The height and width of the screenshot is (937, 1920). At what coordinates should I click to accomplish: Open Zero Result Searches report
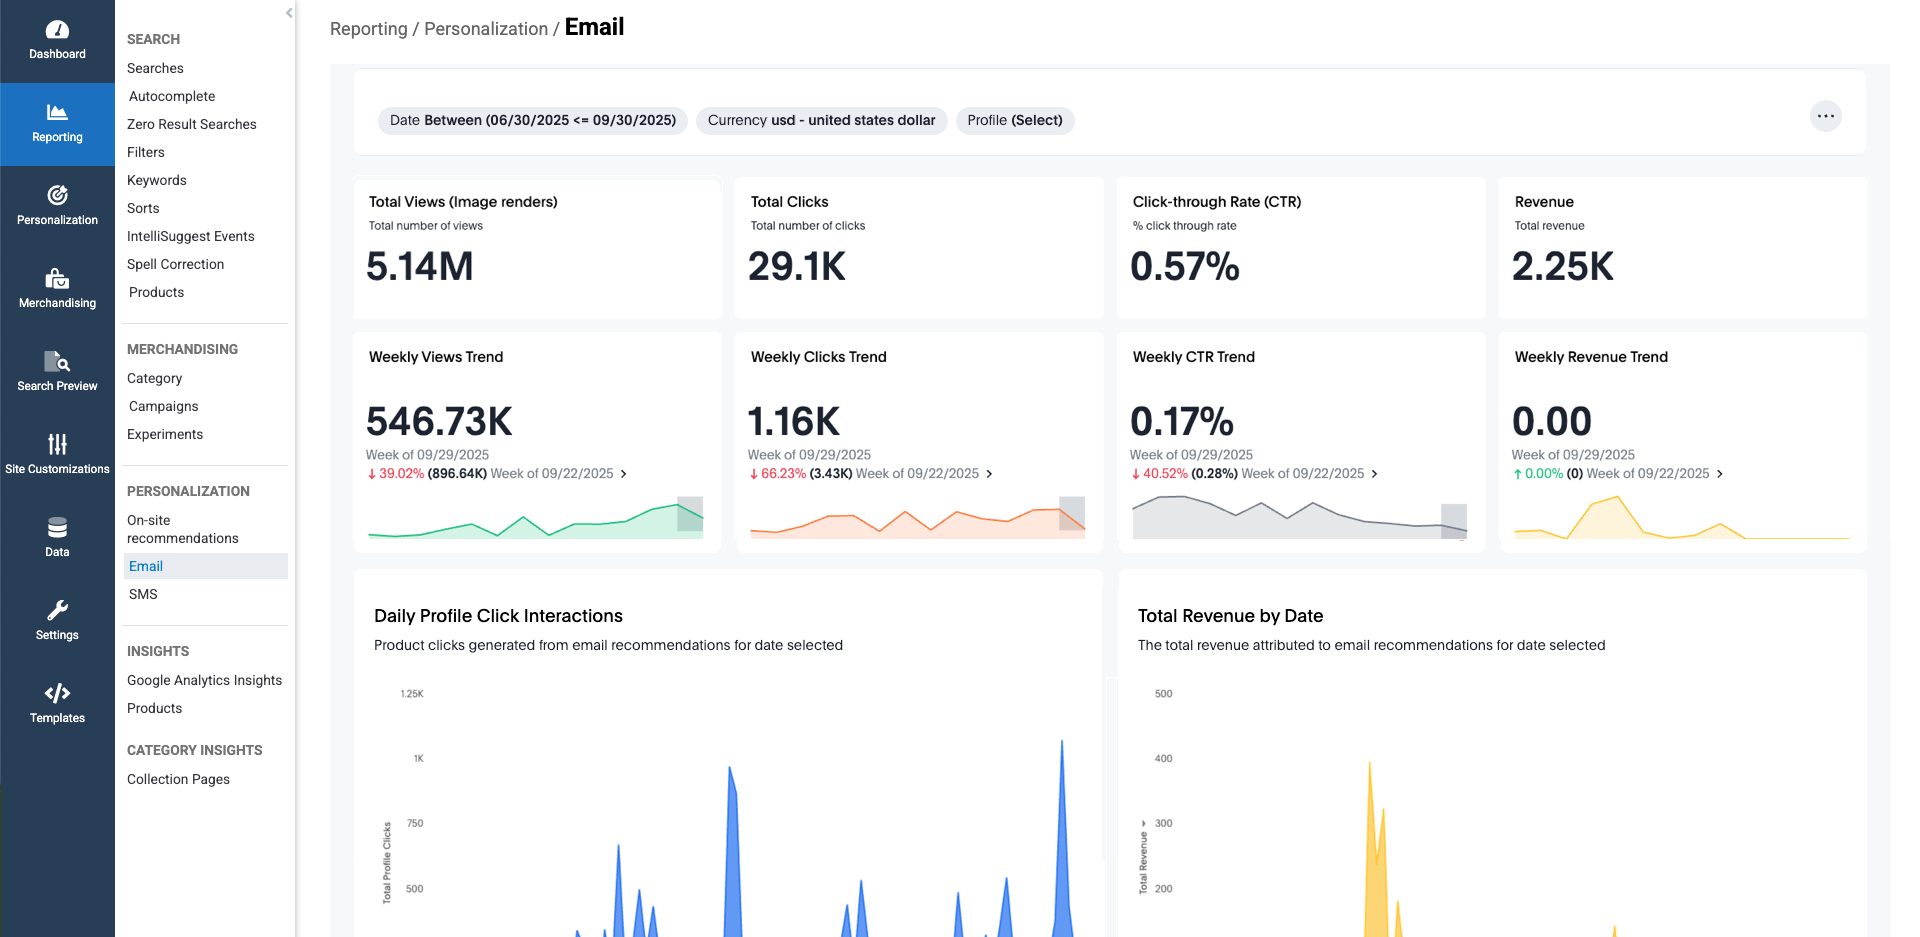191,124
